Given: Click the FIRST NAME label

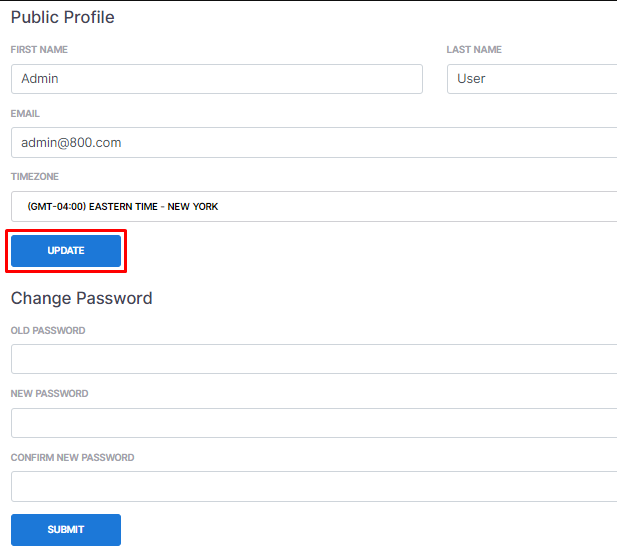Looking at the screenshot, I should [39, 50].
